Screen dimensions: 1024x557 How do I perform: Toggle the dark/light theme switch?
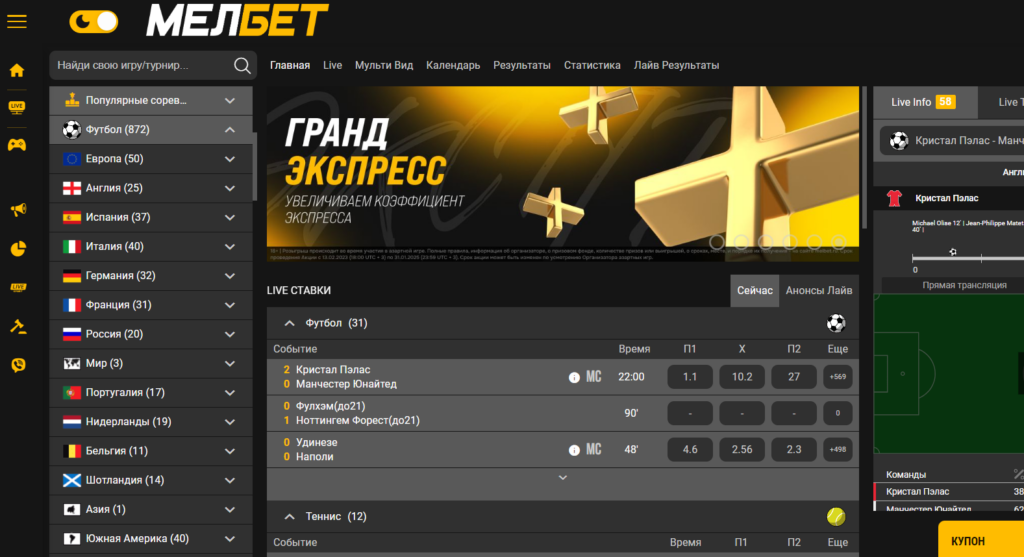(x=93, y=22)
